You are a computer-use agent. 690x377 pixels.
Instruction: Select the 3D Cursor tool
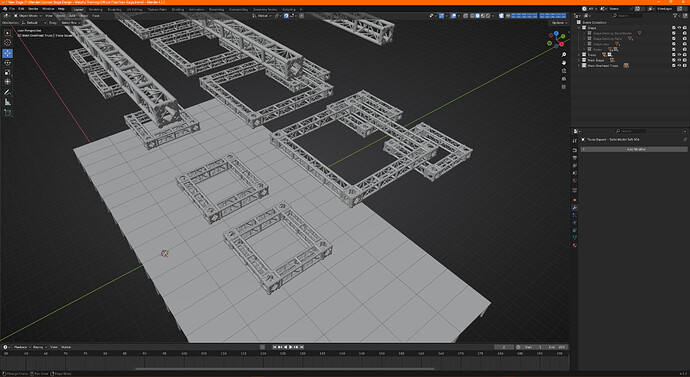7,43
